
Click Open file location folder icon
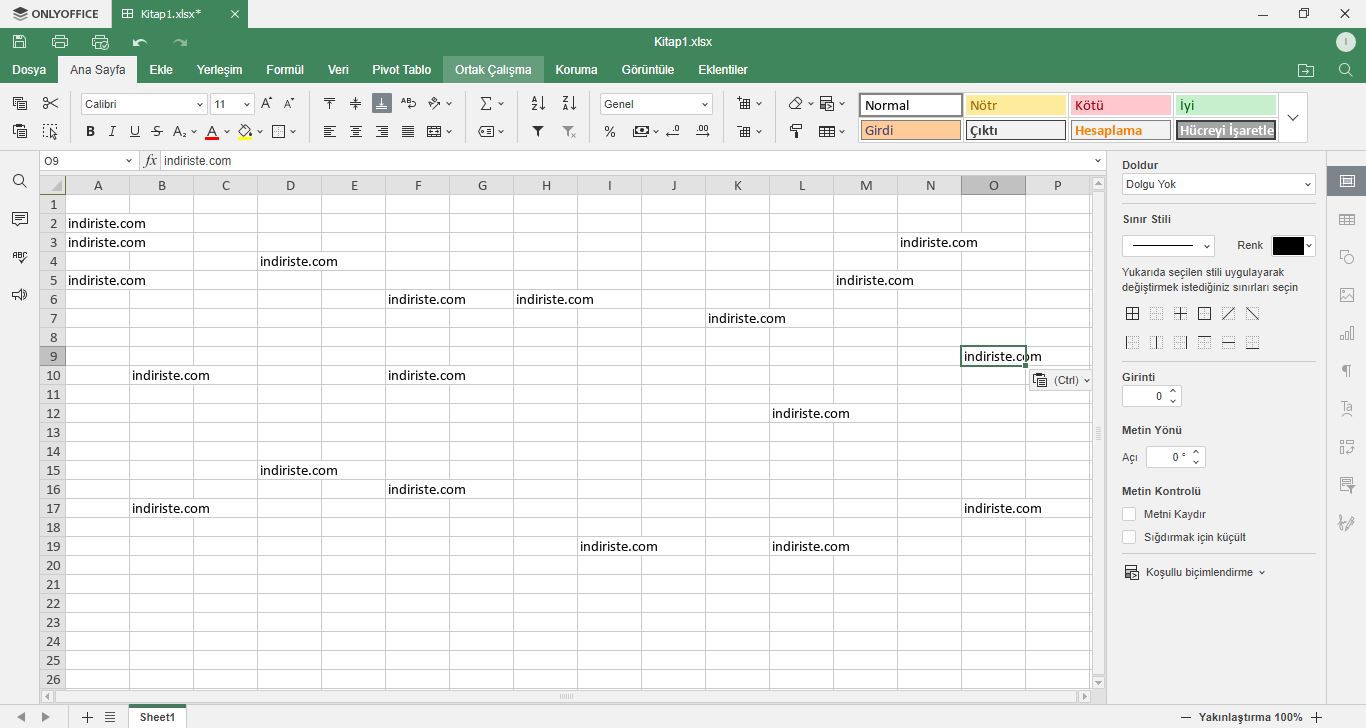(x=1306, y=70)
